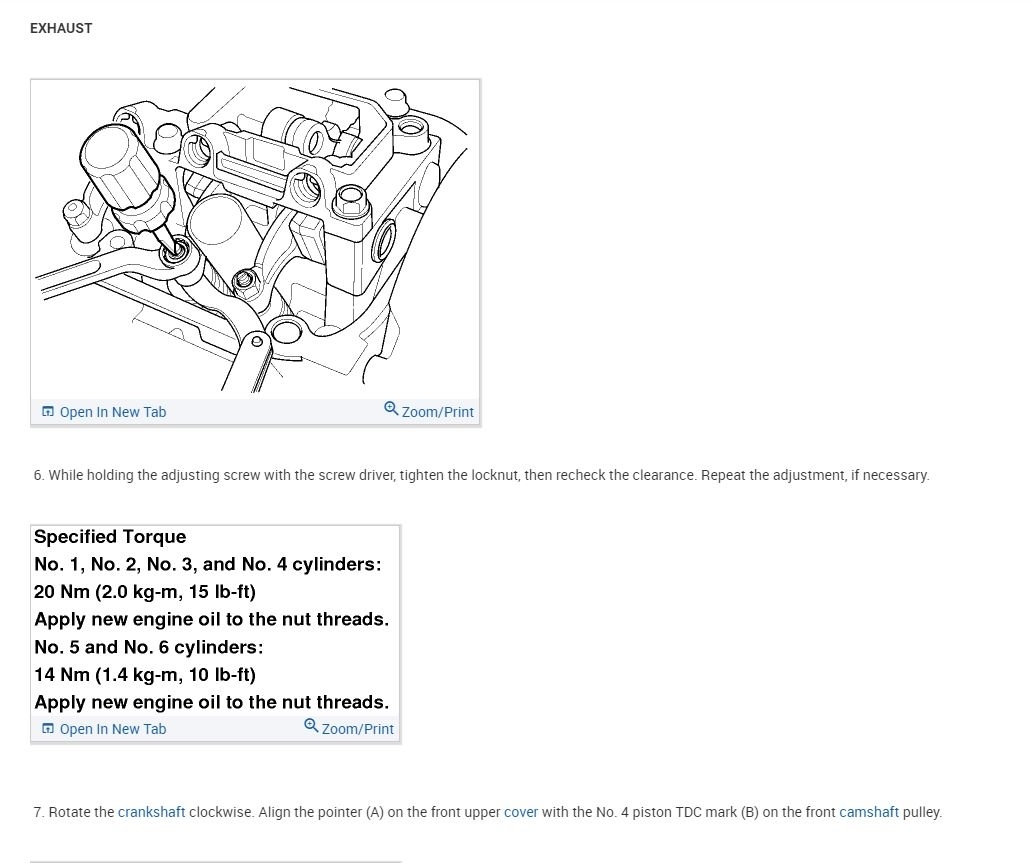The image size is (1030, 863).
Task: Click the 'Specified Torque' heading in the table
Action: click(110, 537)
